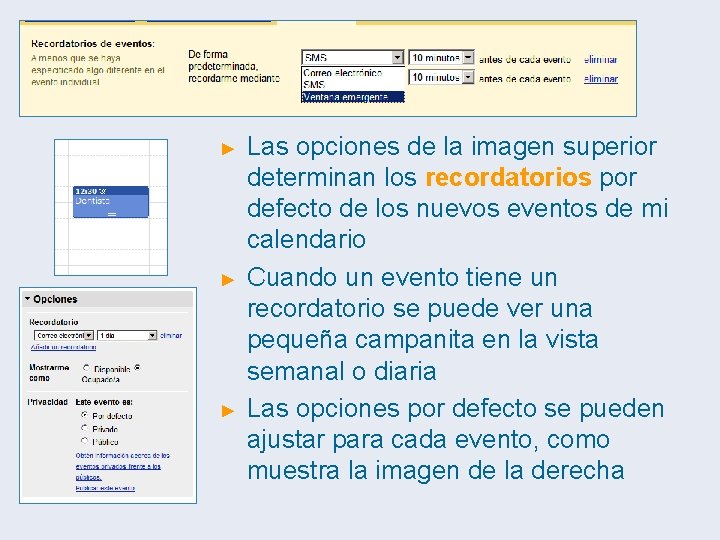The width and height of the screenshot is (720, 540).
Task: Click the reminder bell icon beside 12:30
Action: tap(103, 191)
